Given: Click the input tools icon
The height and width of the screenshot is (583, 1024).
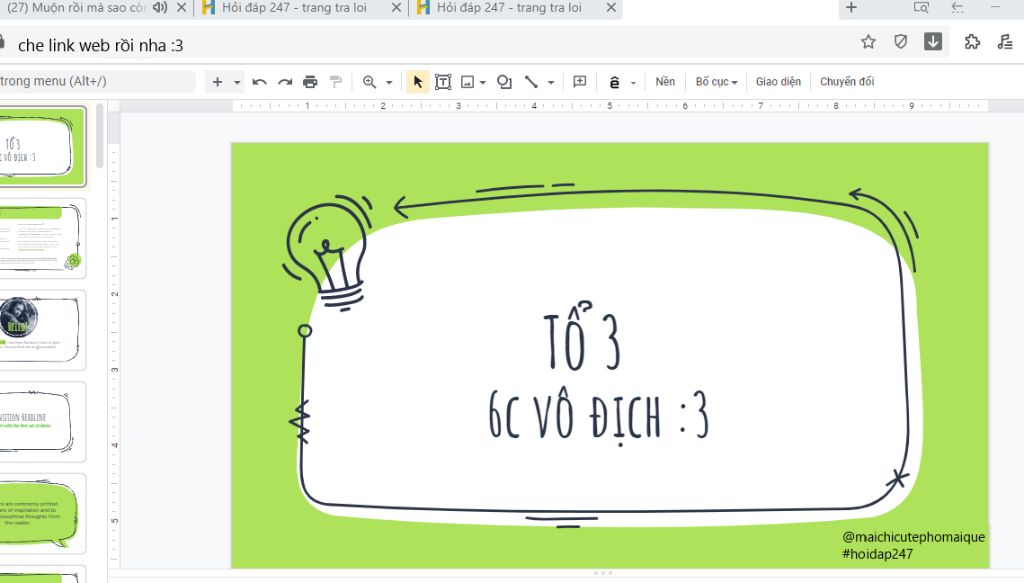Looking at the screenshot, I should [615, 82].
